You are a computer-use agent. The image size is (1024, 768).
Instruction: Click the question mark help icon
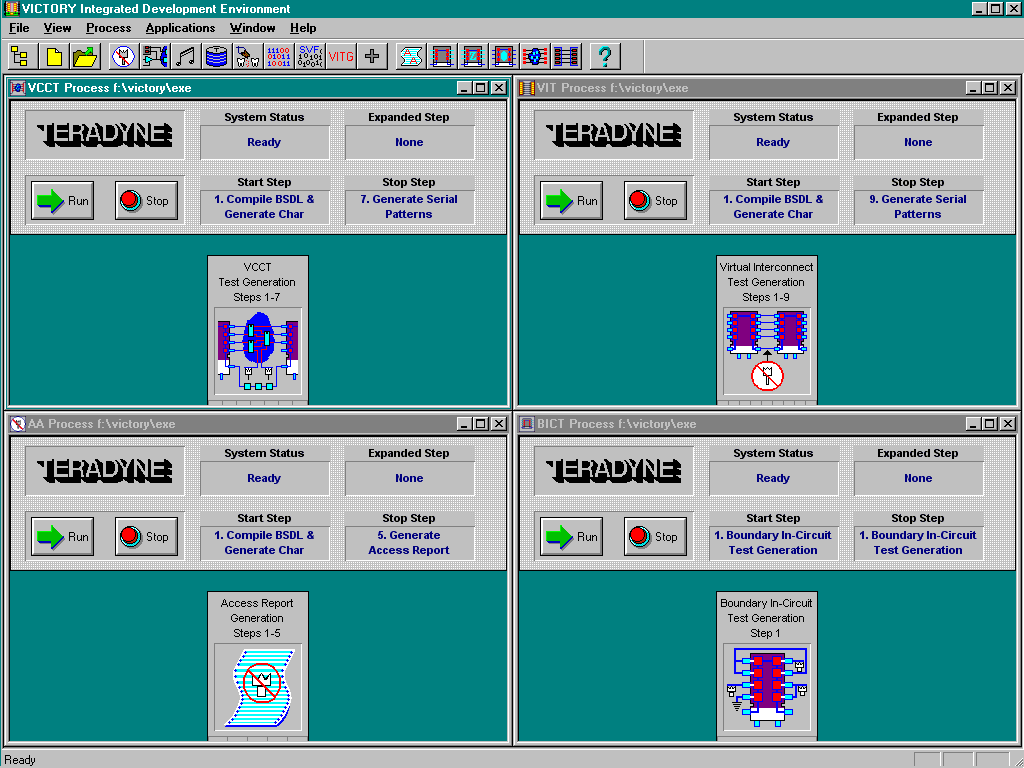pyautogui.click(x=605, y=56)
